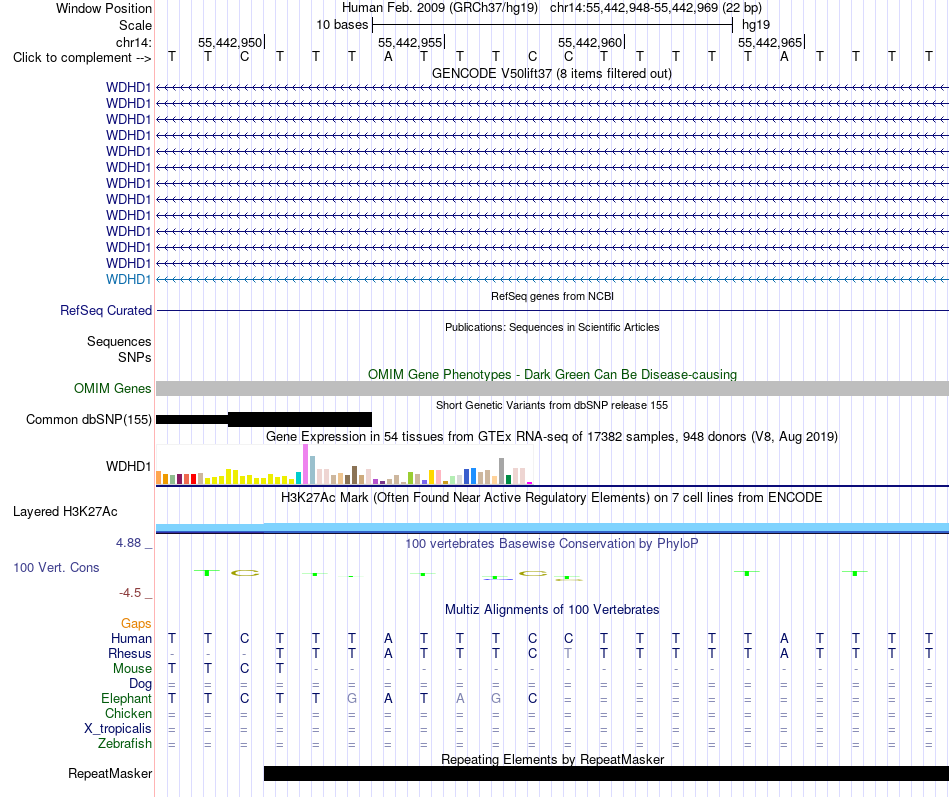Open 'Repeating Elements by RepeatMasker' title

552,759
